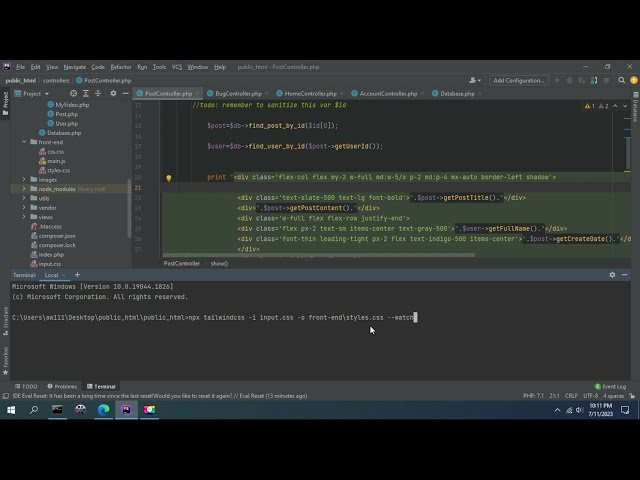
Task: Open the File menu
Action: coord(20,67)
